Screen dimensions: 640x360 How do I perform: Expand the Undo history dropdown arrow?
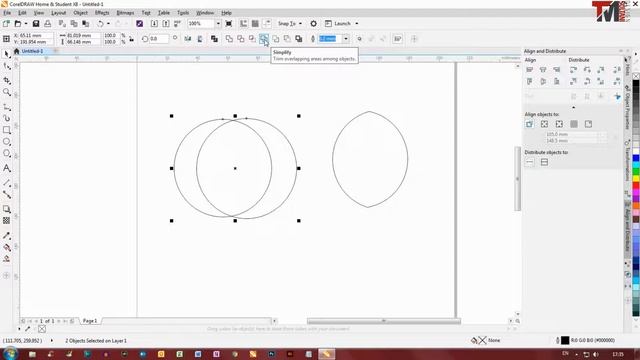[108, 24]
